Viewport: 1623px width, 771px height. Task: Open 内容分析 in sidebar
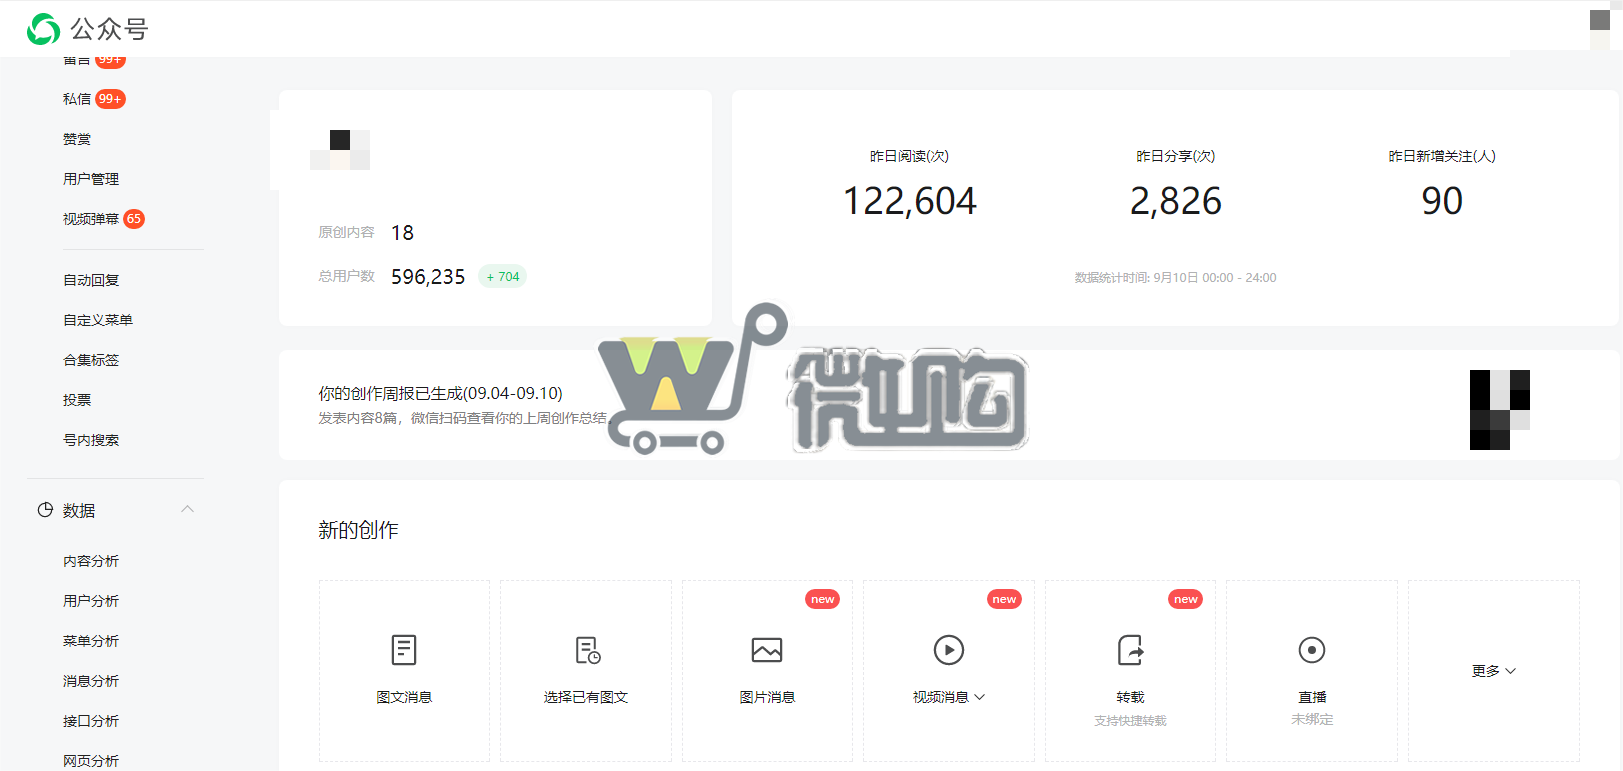[91, 561]
